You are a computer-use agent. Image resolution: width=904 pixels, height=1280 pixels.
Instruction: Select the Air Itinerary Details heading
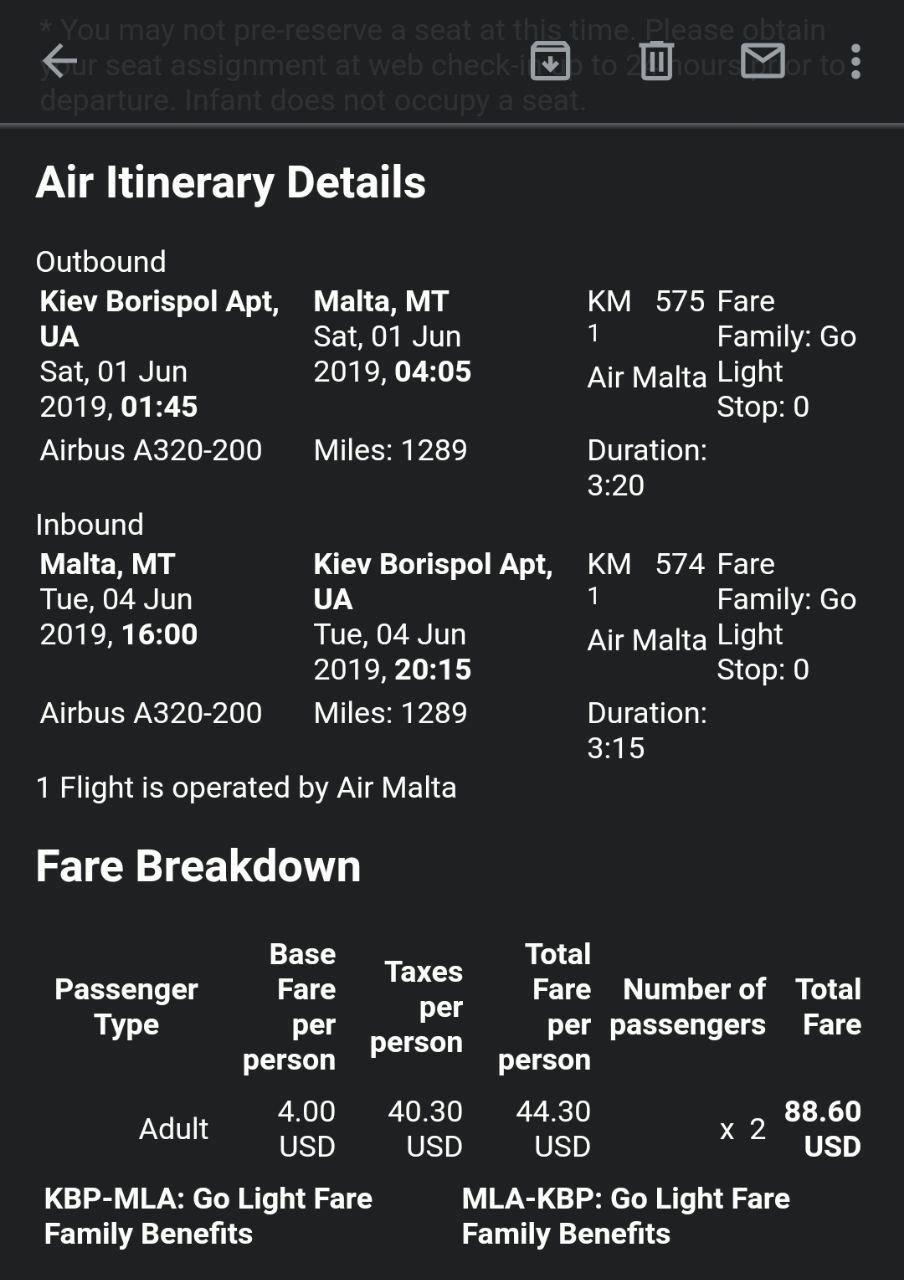[231, 183]
